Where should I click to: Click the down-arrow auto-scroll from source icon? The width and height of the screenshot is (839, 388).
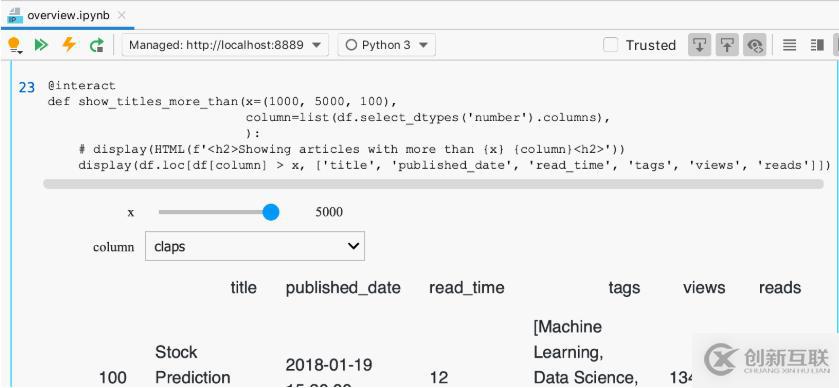pos(699,45)
